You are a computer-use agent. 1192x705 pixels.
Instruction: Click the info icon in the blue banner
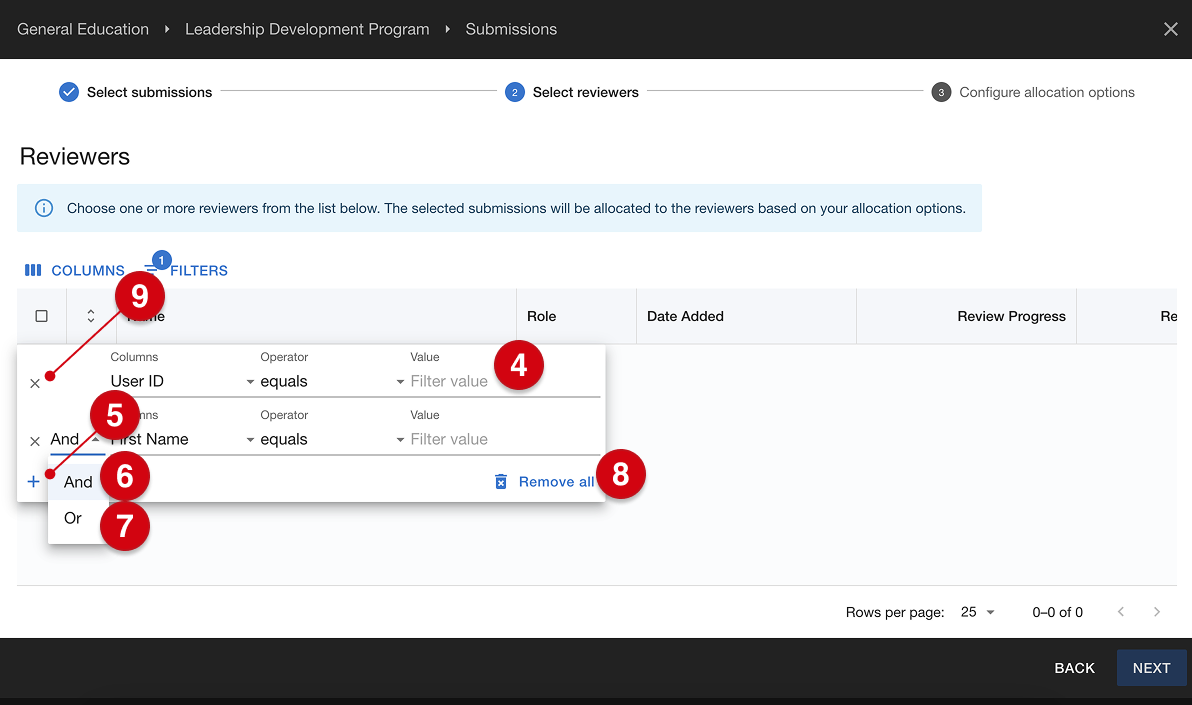point(44,208)
